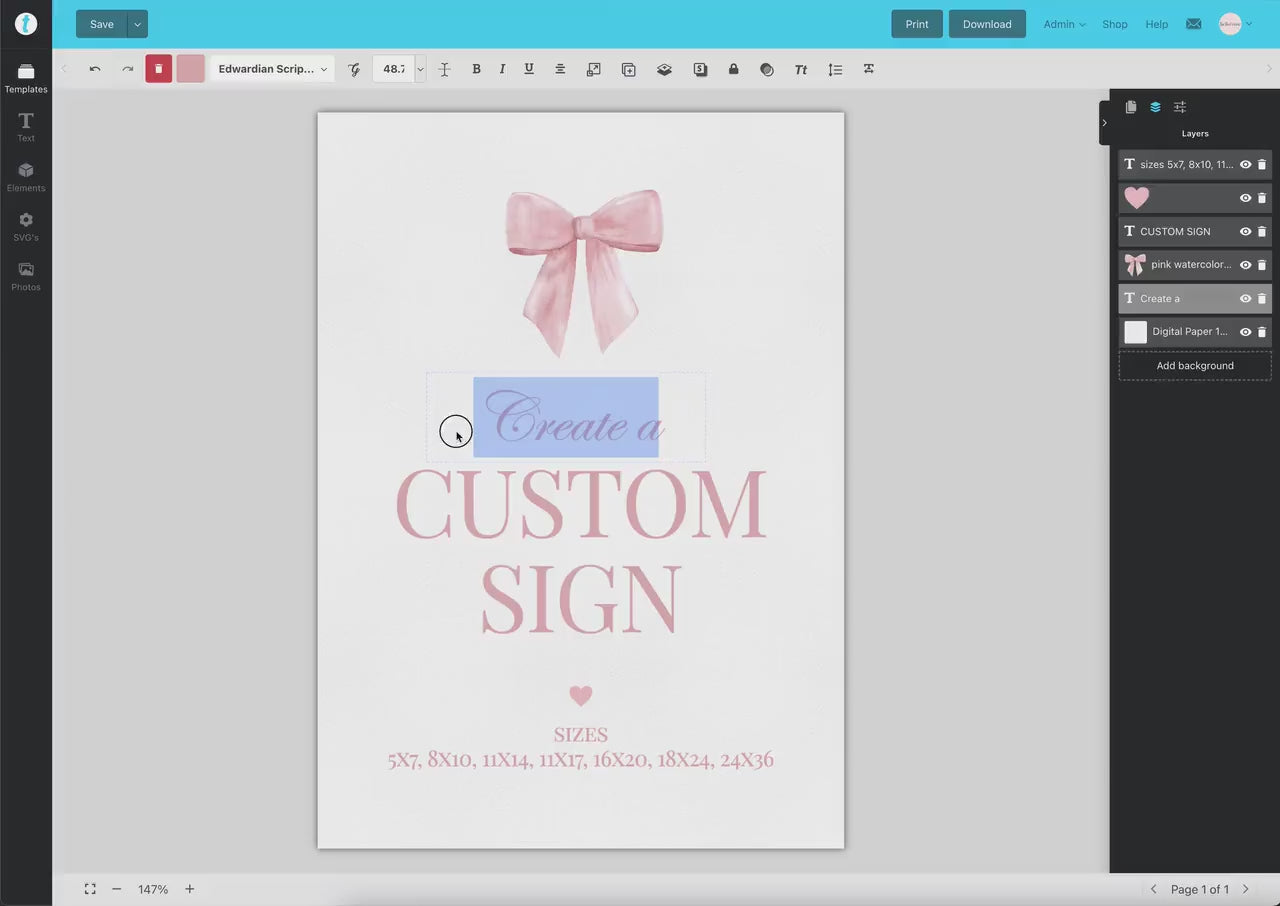Click the font size field showing 48.7
This screenshot has width=1280, height=906.
(x=394, y=69)
